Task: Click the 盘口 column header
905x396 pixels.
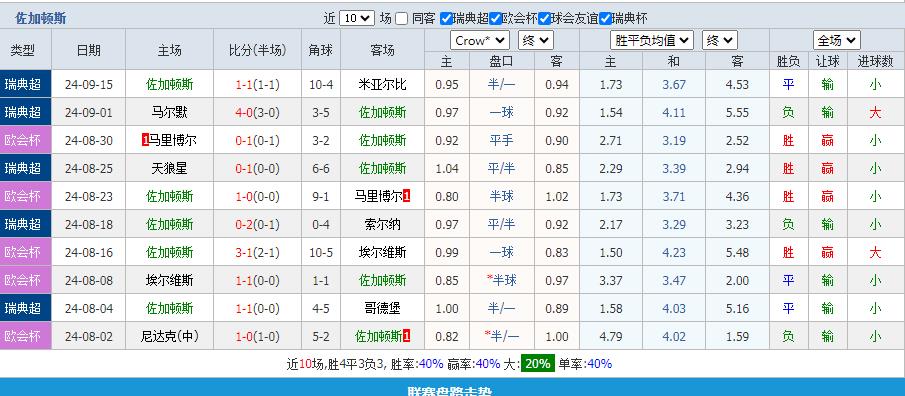Action: click(502, 61)
